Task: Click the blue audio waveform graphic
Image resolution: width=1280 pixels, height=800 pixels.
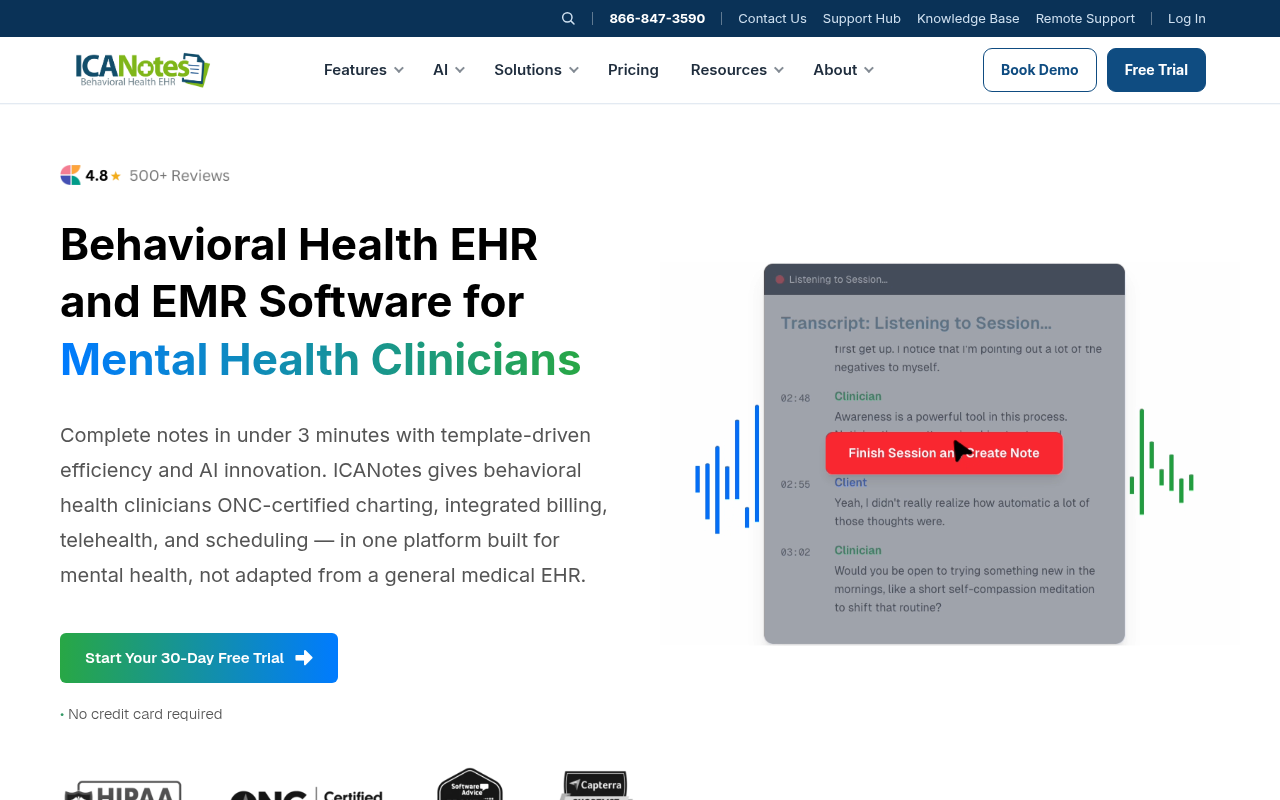Action: 727,469
